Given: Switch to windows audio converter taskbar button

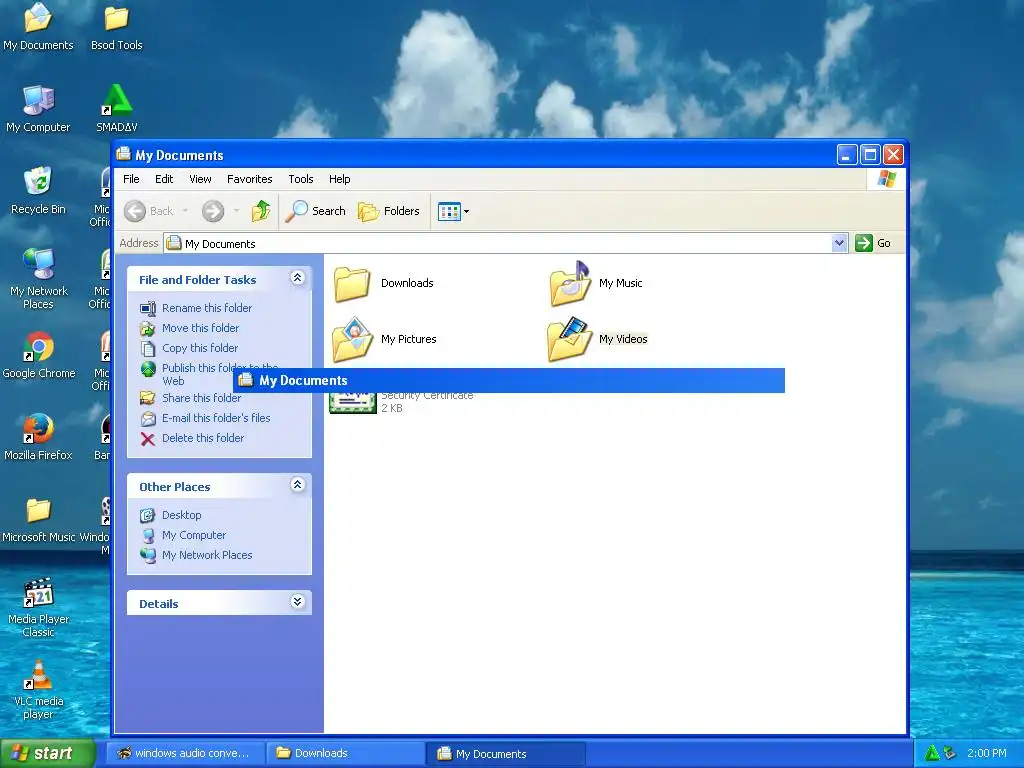Looking at the screenshot, I should (184, 753).
